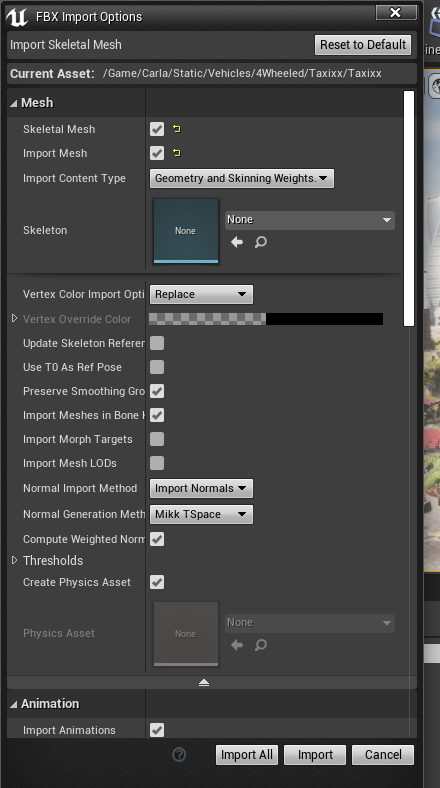Reset Skeletal Mesh option to default arrow
This screenshot has height=788, width=440.
click(177, 129)
